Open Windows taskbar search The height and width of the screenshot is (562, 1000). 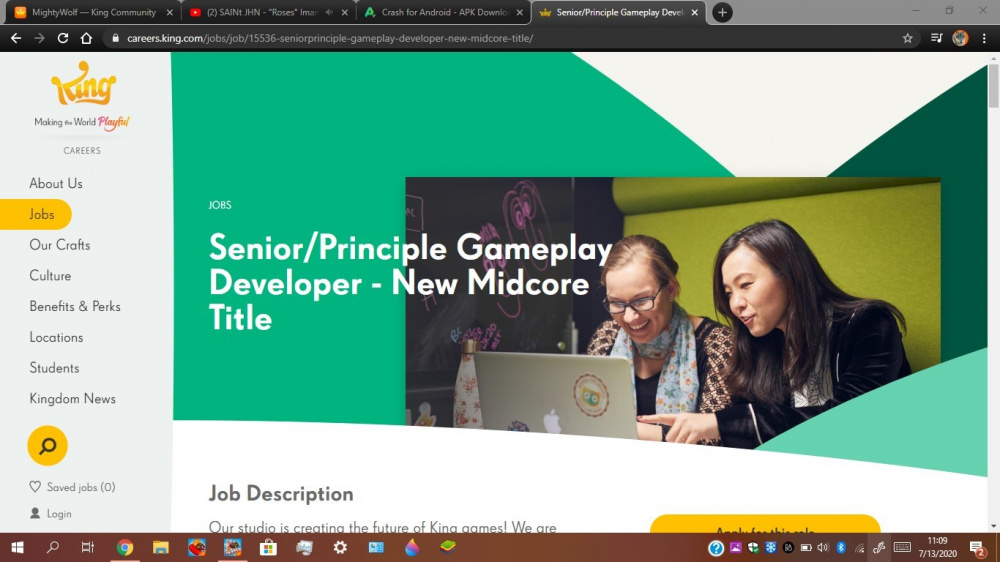tap(53, 547)
